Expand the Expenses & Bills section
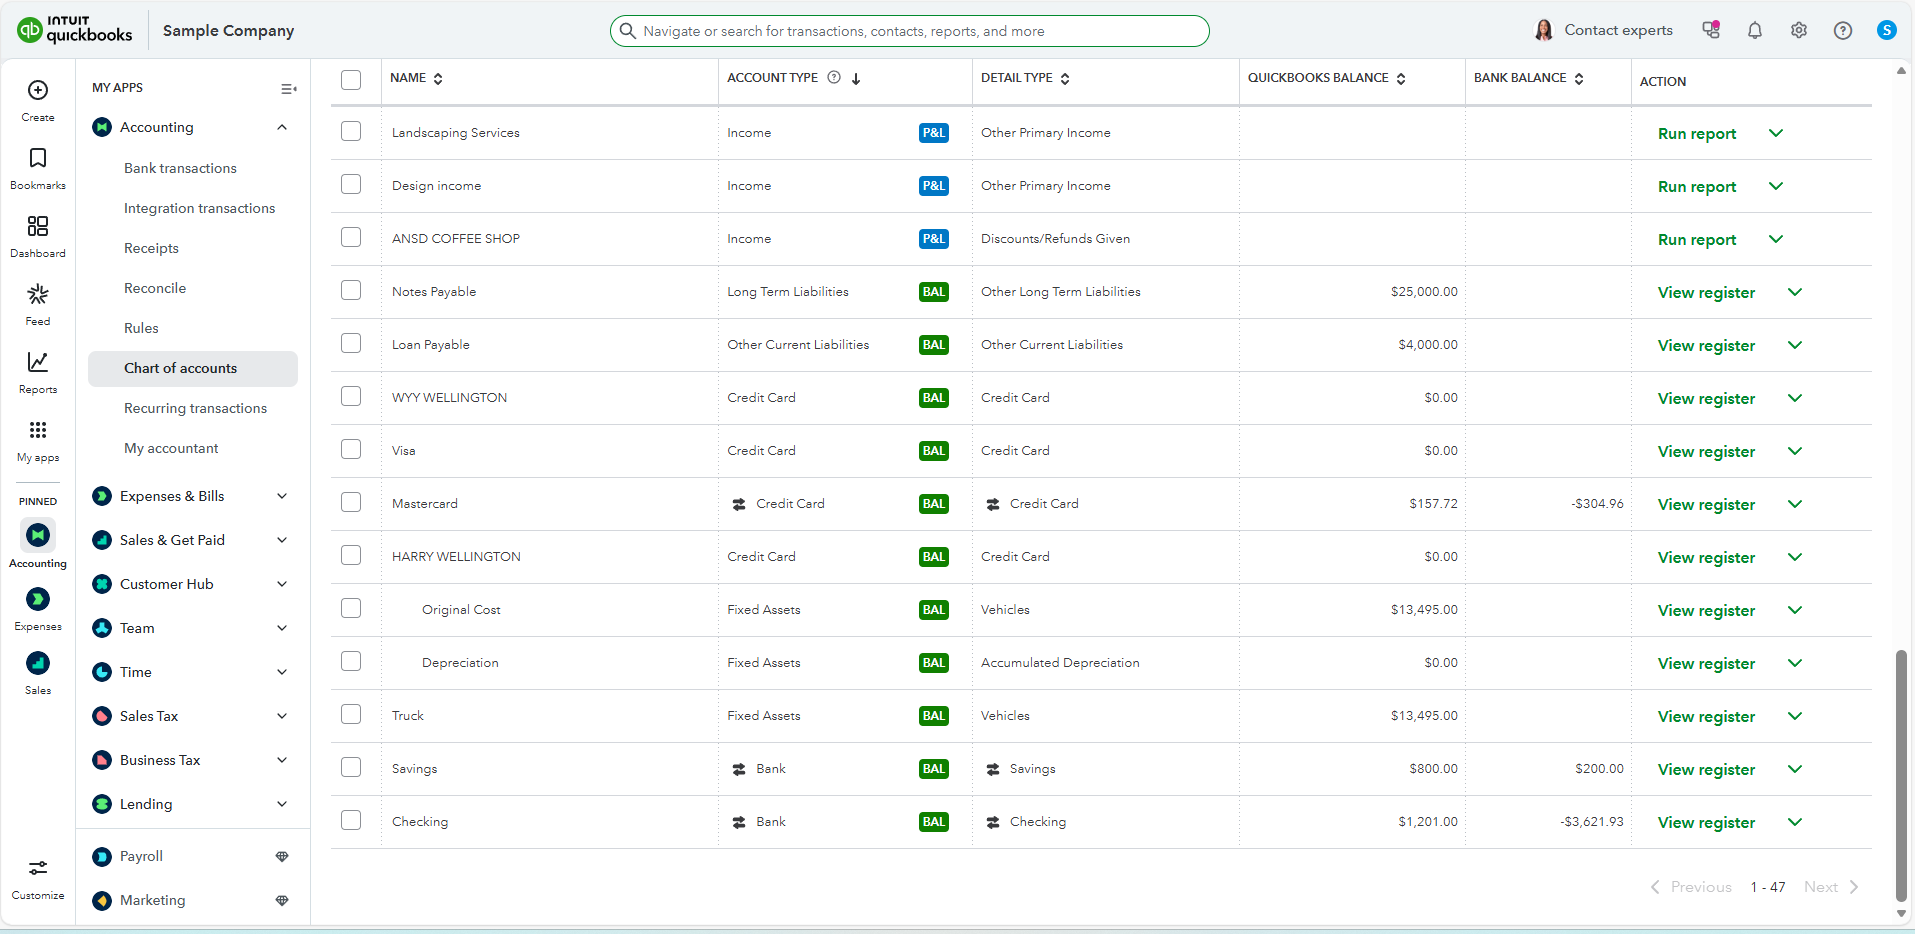 click(282, 496)
